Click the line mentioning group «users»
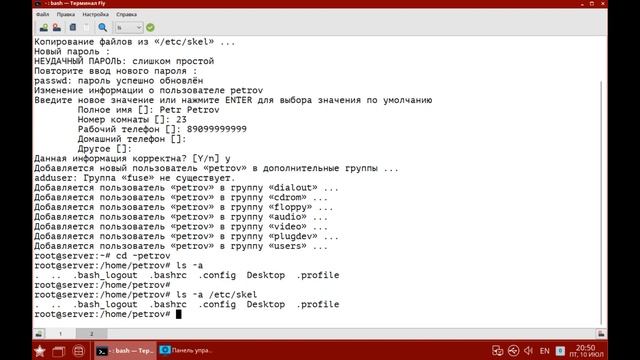This screenshot has height=360, width=640. point(181,246)
